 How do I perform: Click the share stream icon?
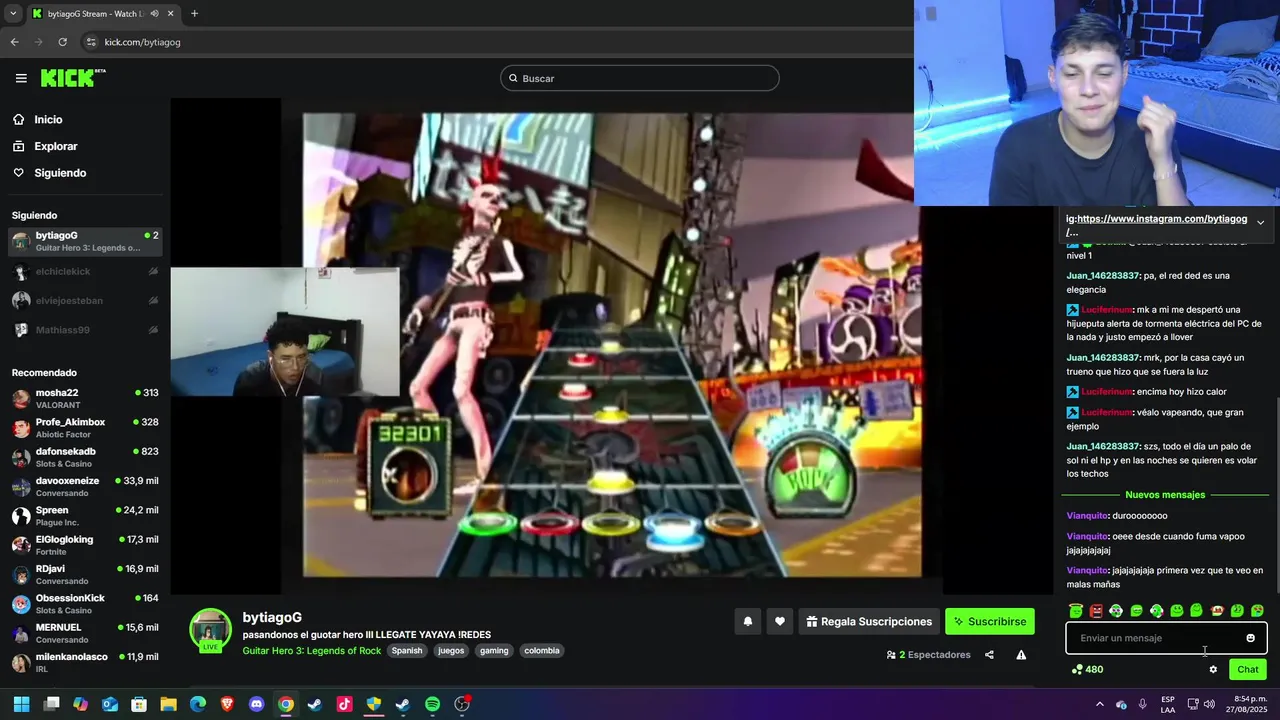(989, 655)
